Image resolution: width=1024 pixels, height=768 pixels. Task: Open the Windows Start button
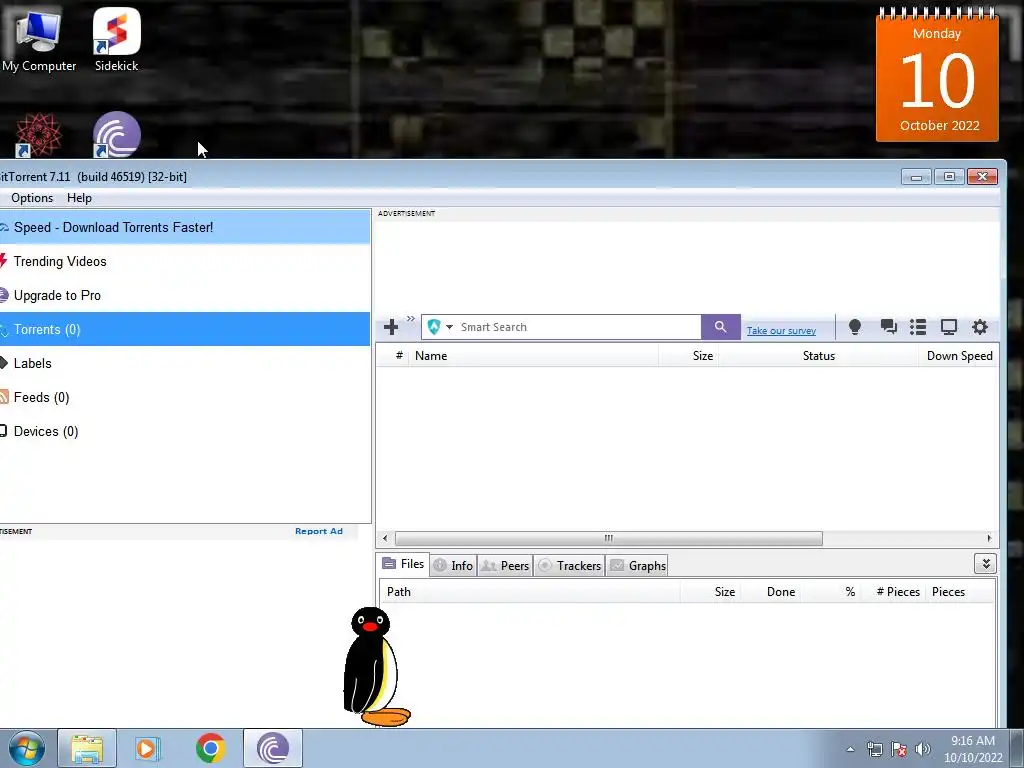pyautogui.click(x=26, y=748)
